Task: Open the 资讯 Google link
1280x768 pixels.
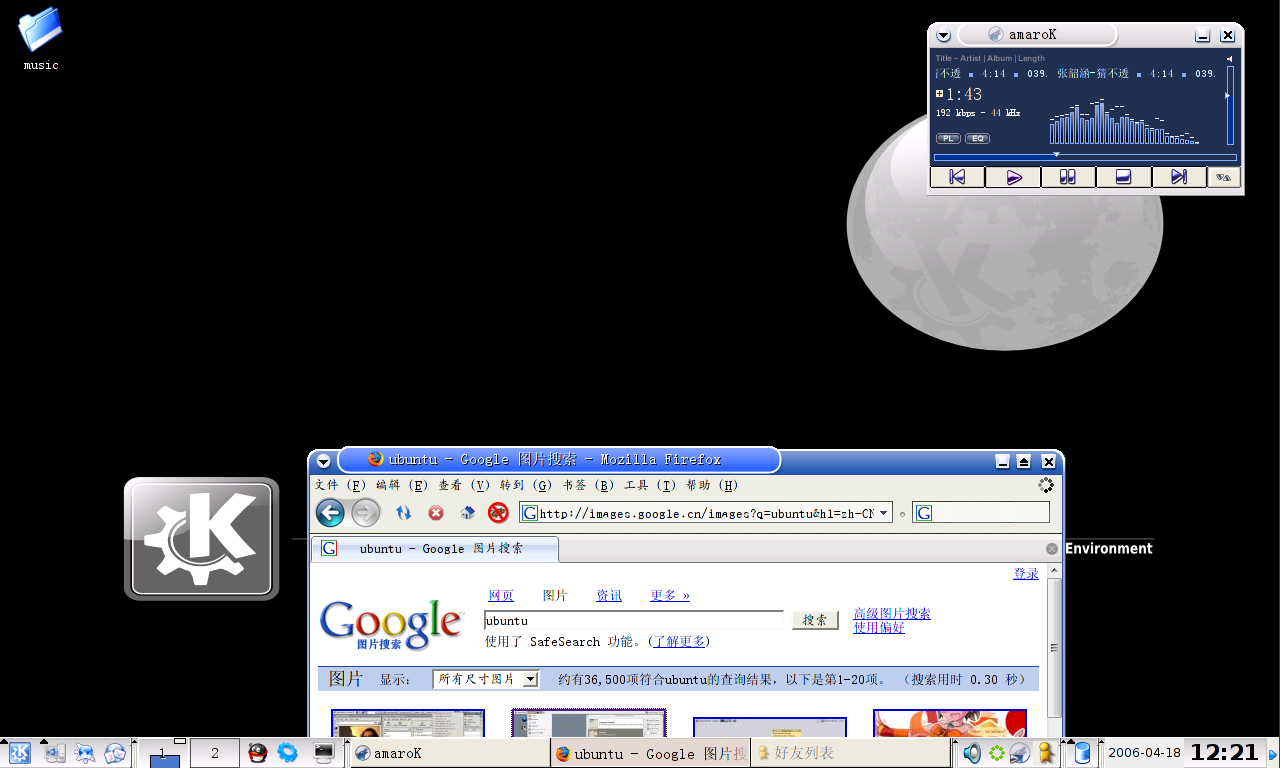Action: click(609, 596)
